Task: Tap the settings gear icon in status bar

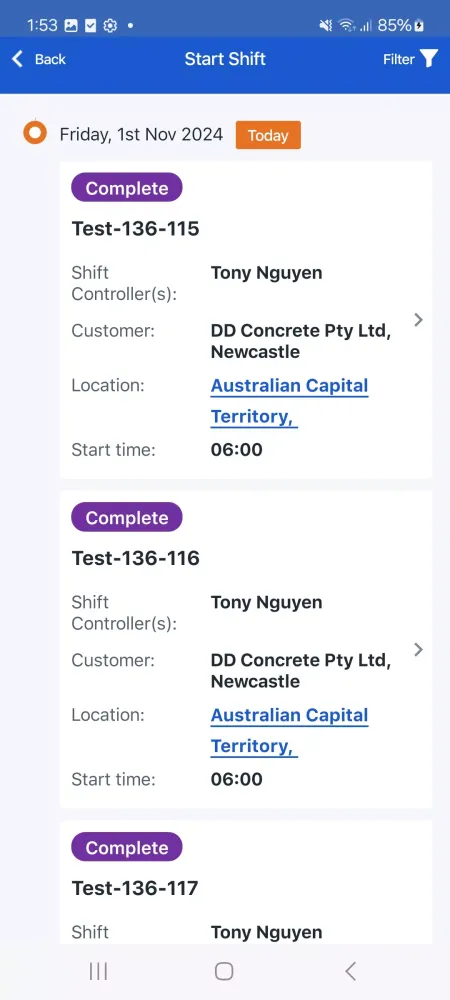Action: pos(110,26)
